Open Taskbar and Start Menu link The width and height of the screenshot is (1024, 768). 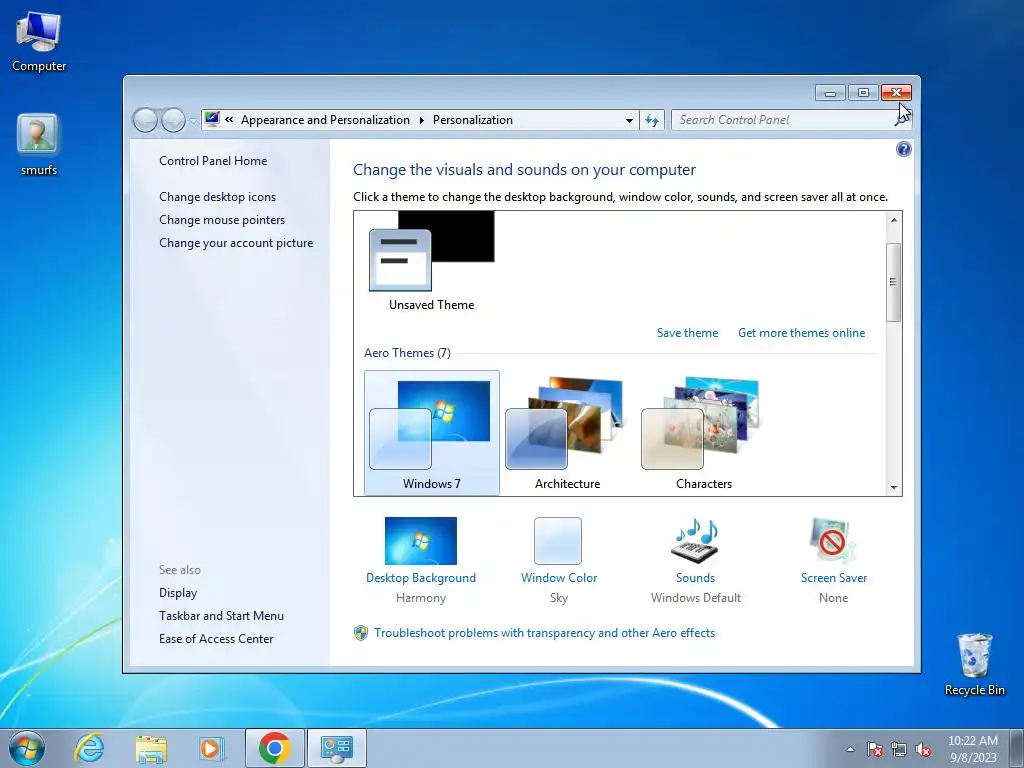point(221,615)
